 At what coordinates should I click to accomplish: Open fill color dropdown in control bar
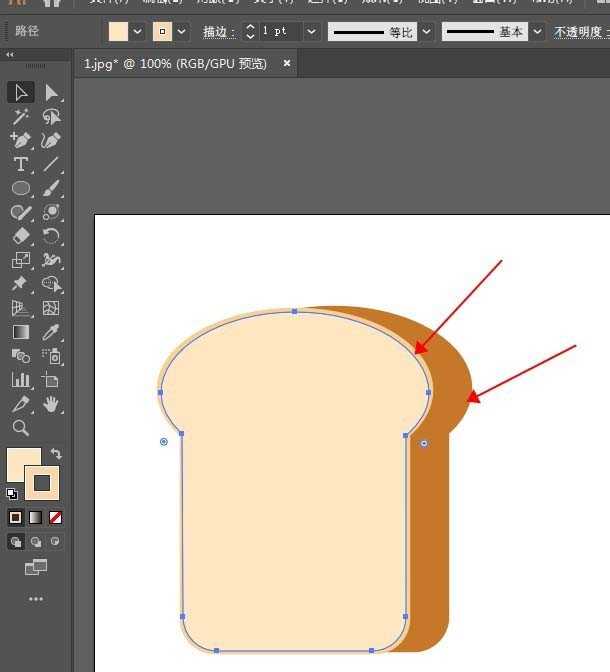tap(138, 31)
